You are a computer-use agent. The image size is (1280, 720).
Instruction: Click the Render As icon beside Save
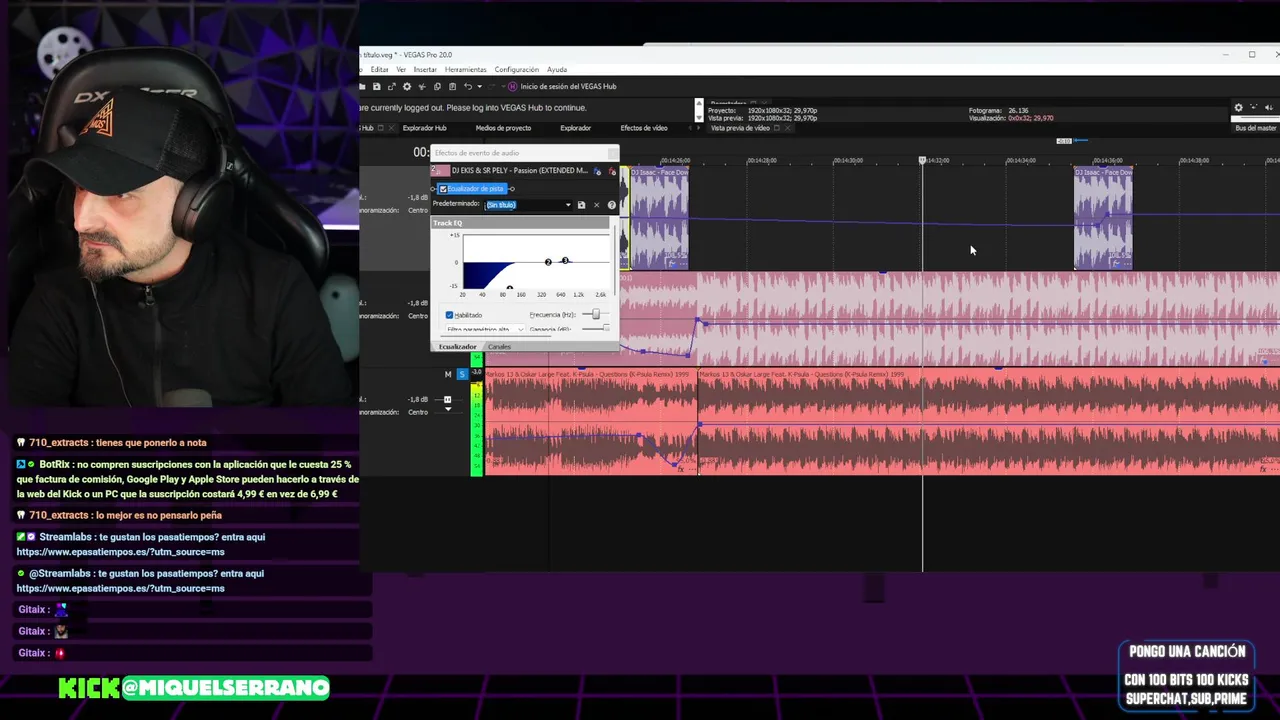(x=392, y=86)
